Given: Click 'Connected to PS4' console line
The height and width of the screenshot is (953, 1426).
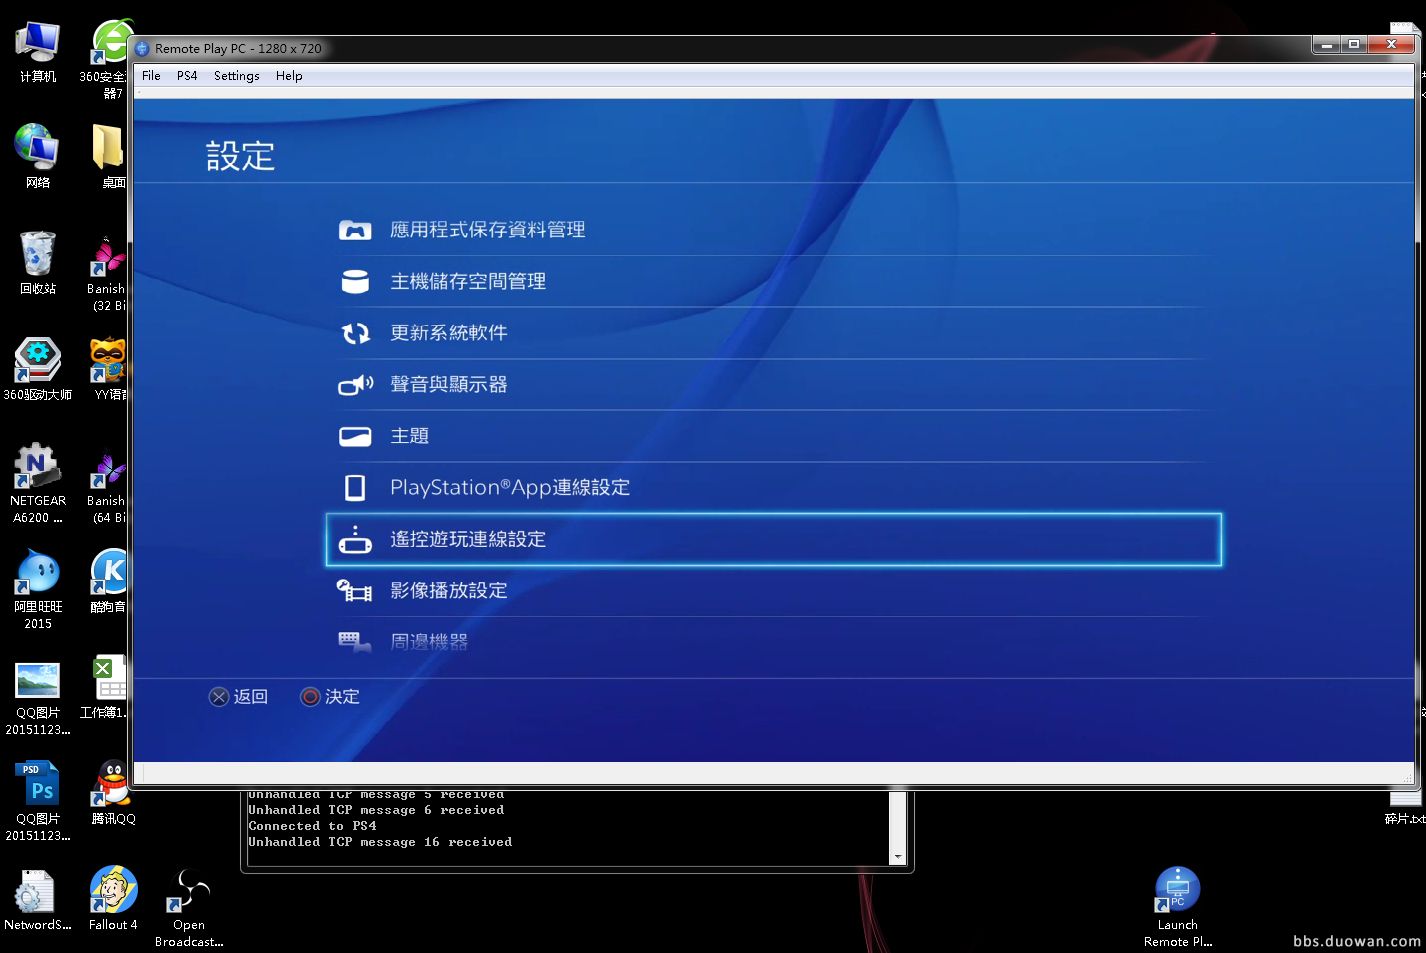Looking at the screenshot, I should 312,826.
